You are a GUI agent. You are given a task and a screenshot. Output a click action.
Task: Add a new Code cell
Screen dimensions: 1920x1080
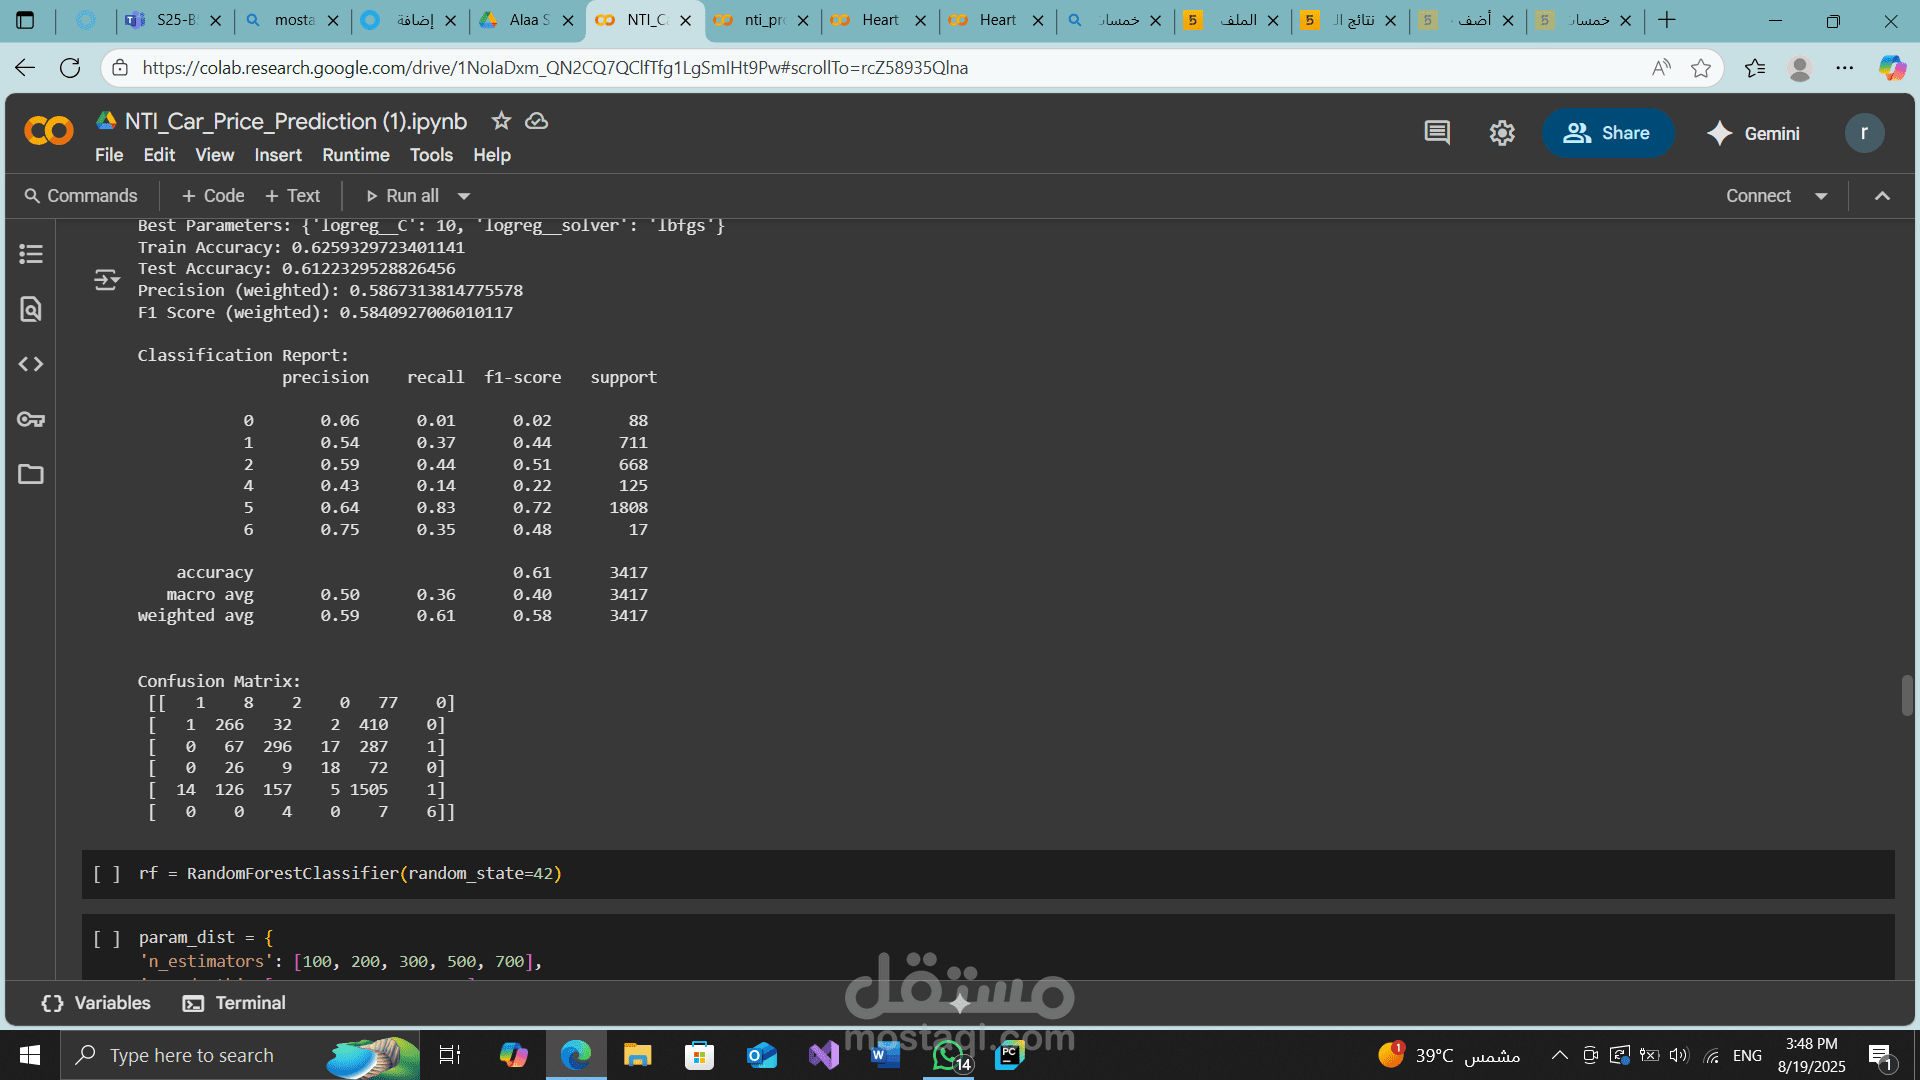[x=213, y=196]
